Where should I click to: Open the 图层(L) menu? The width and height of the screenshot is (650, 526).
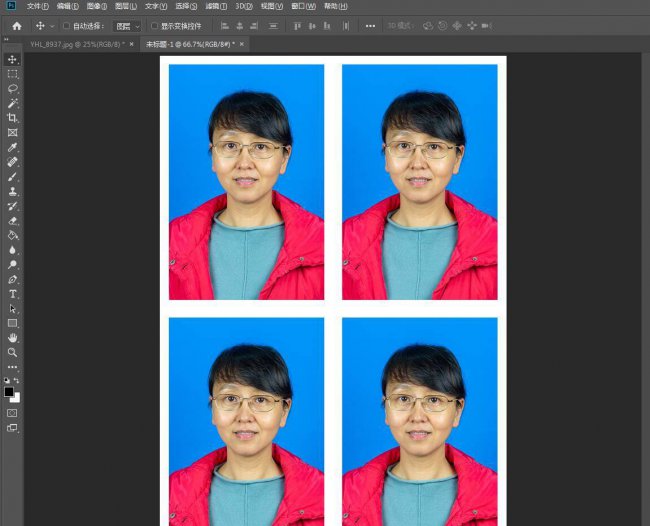[x=126, y=6]
